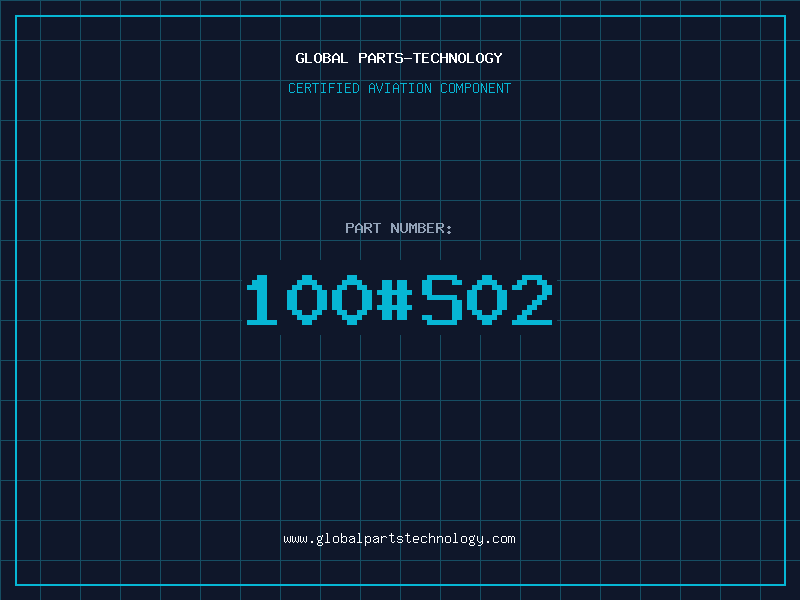Screen dimensions: 800x600
Task: Select the CERTIFIED AVIATION COMPONENT subtitle
Action: 399,88
